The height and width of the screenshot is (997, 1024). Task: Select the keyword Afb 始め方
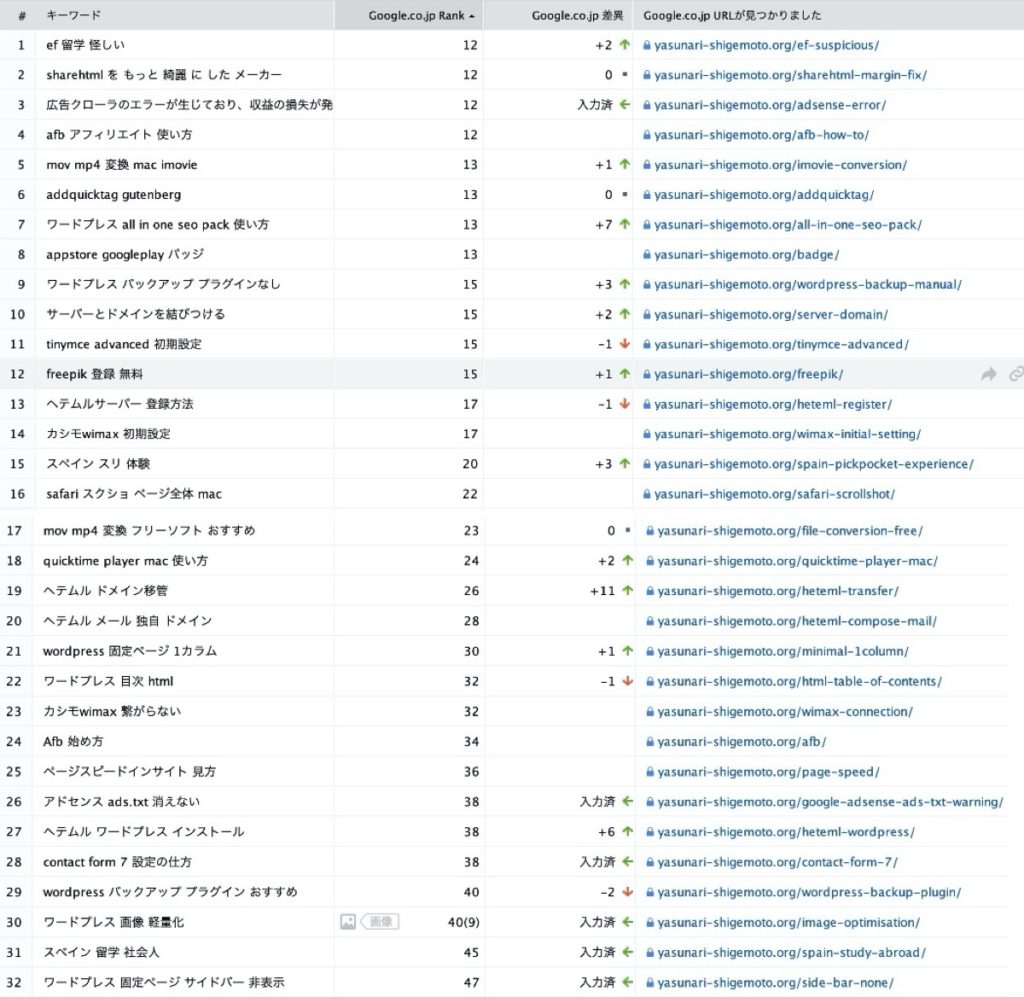click(x=73, y=742)
